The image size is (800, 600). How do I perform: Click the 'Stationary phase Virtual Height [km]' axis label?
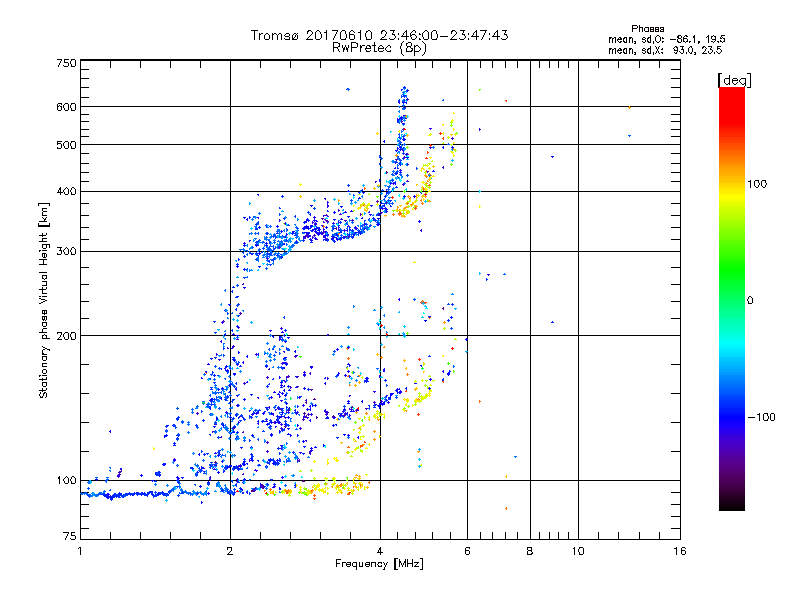[44, 301]
